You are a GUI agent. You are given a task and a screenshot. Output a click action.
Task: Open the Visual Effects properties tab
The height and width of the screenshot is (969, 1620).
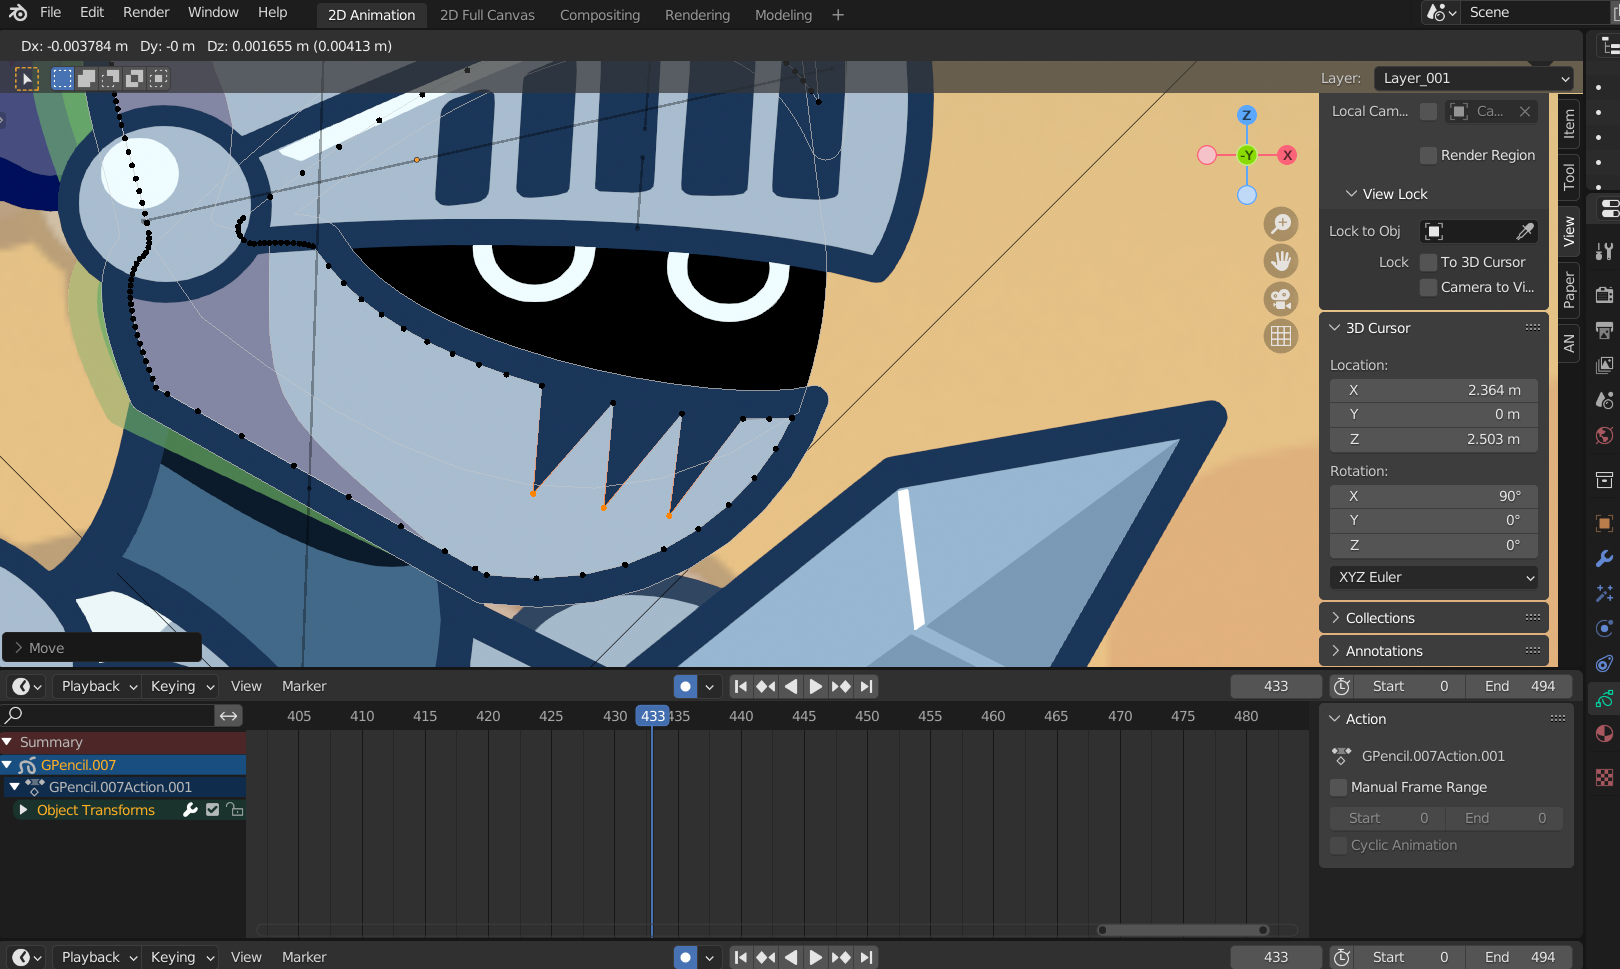(1604, 593)
